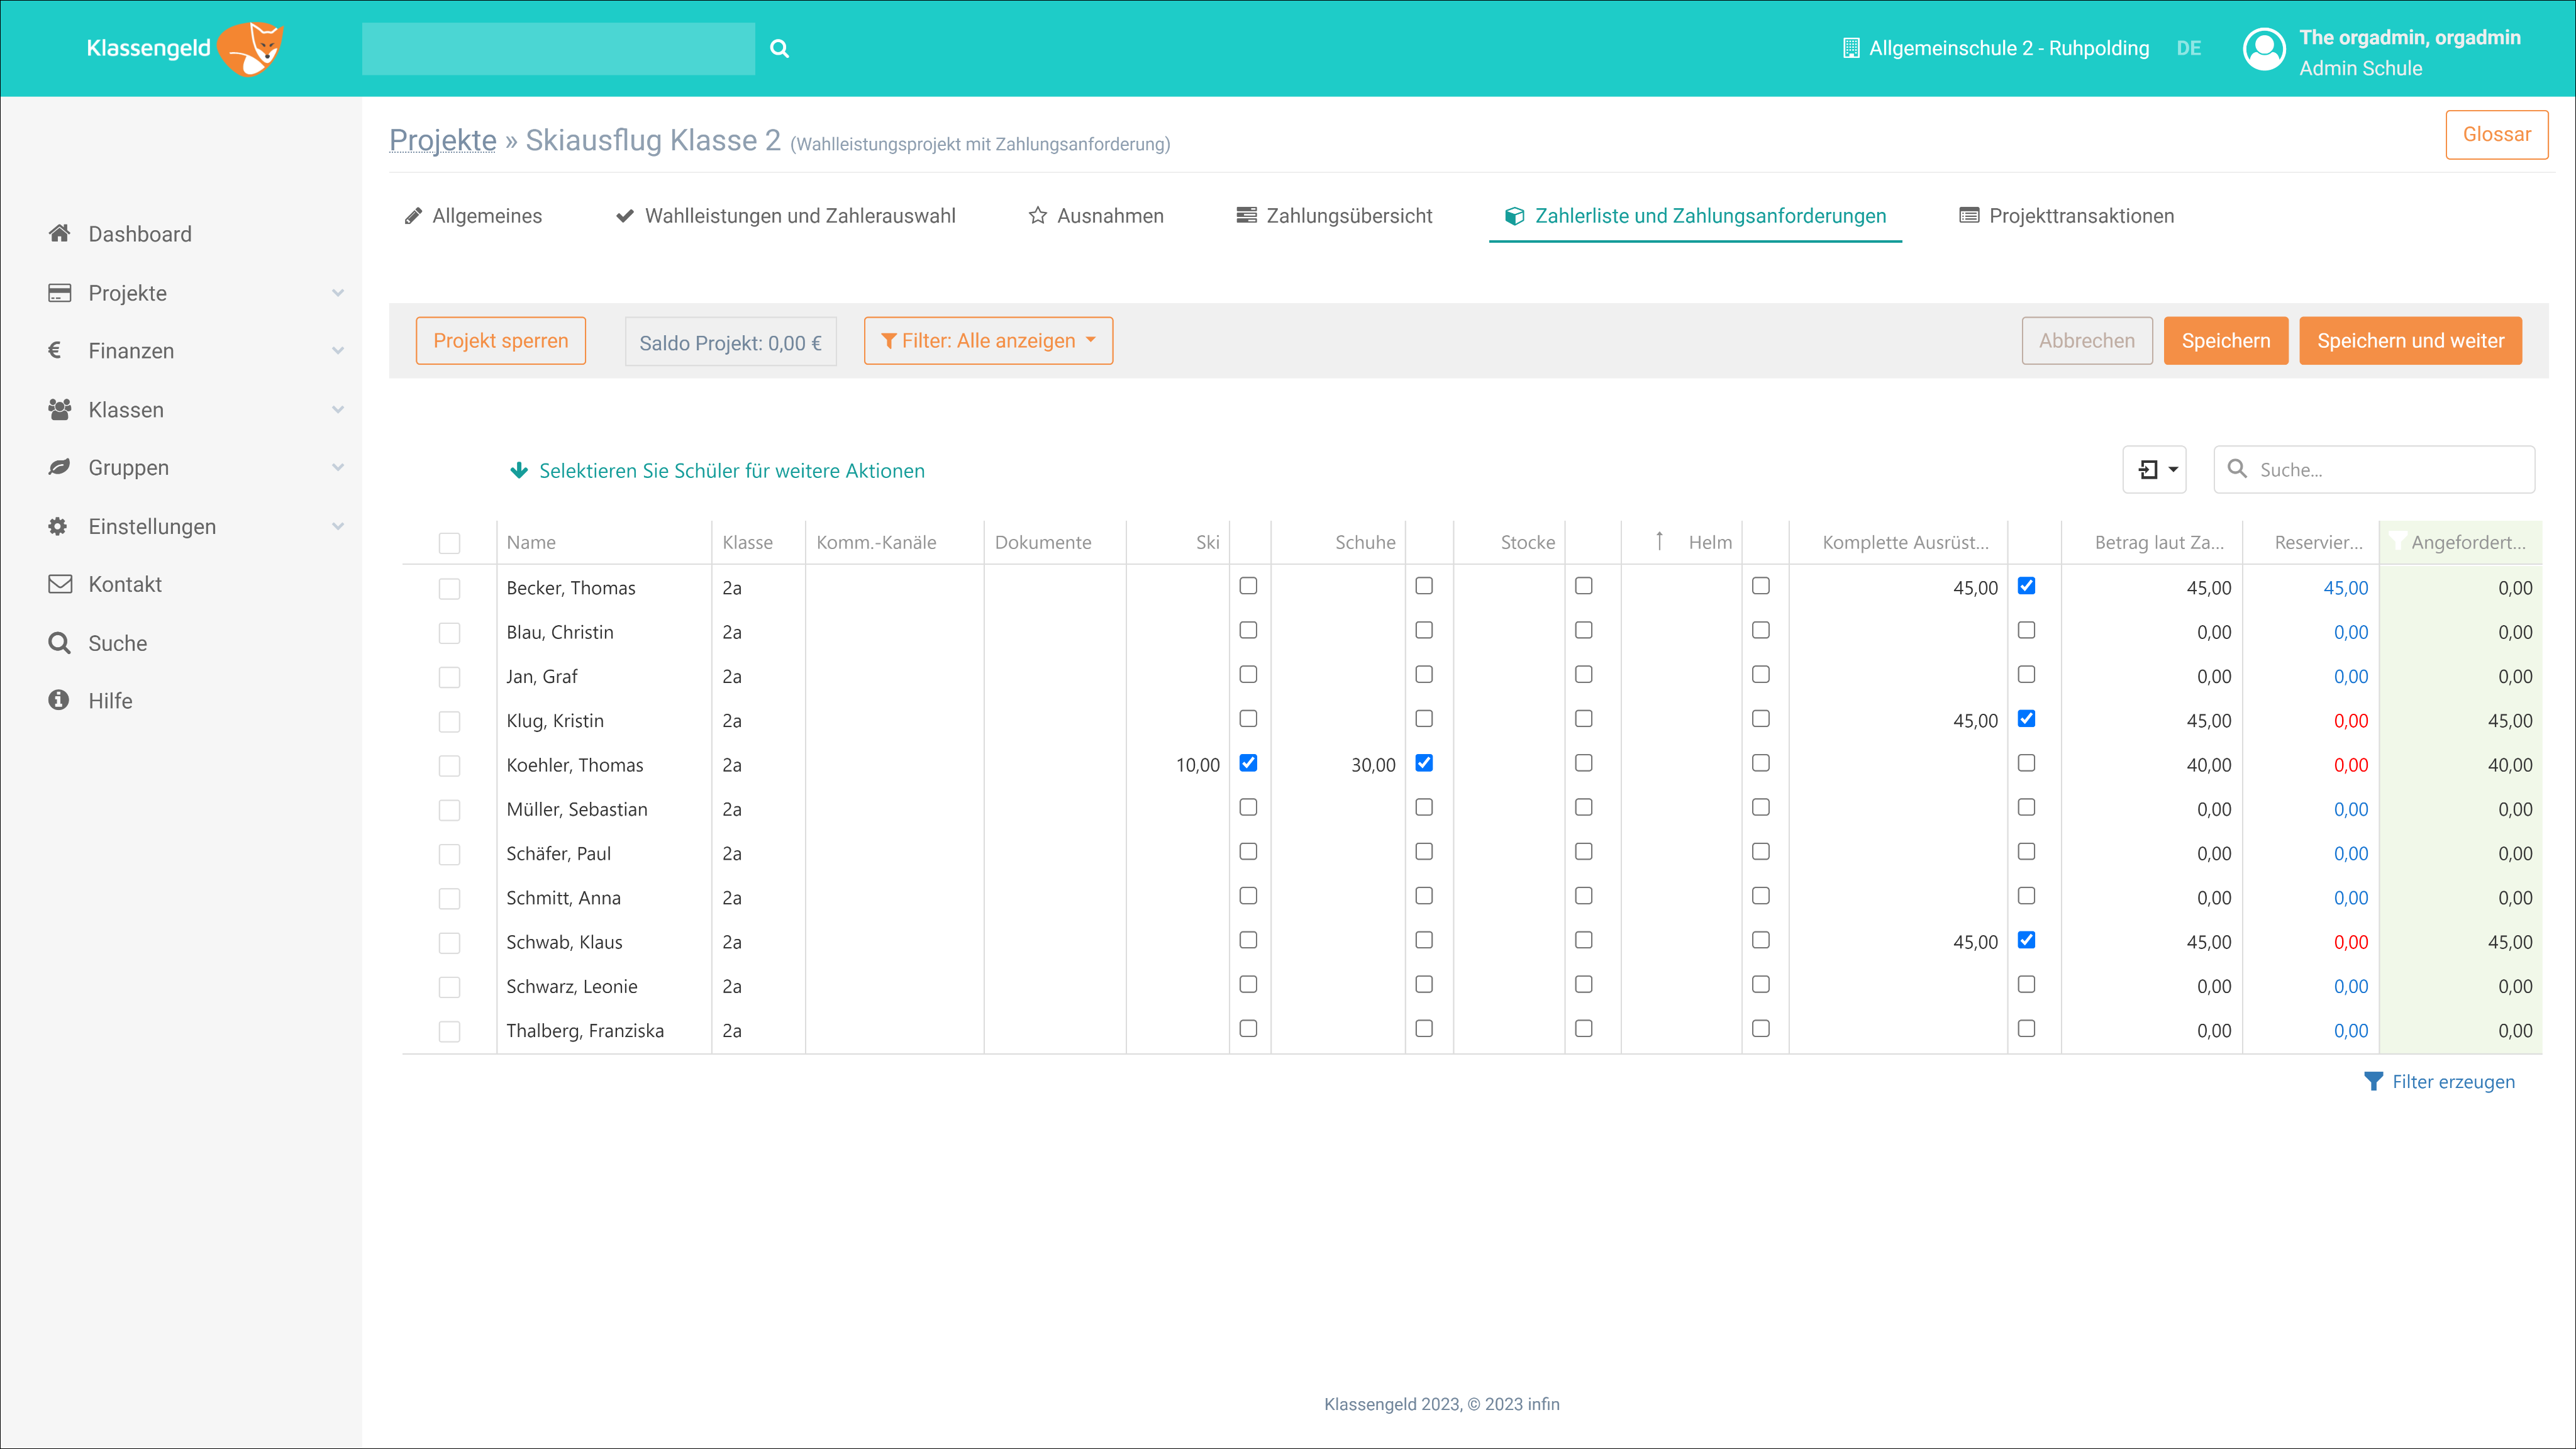Image resolution: width=2576 pixels, height=1449 pixels.
Task: Switch to the Ausnahmen tab
Action: coord(1096,216)
